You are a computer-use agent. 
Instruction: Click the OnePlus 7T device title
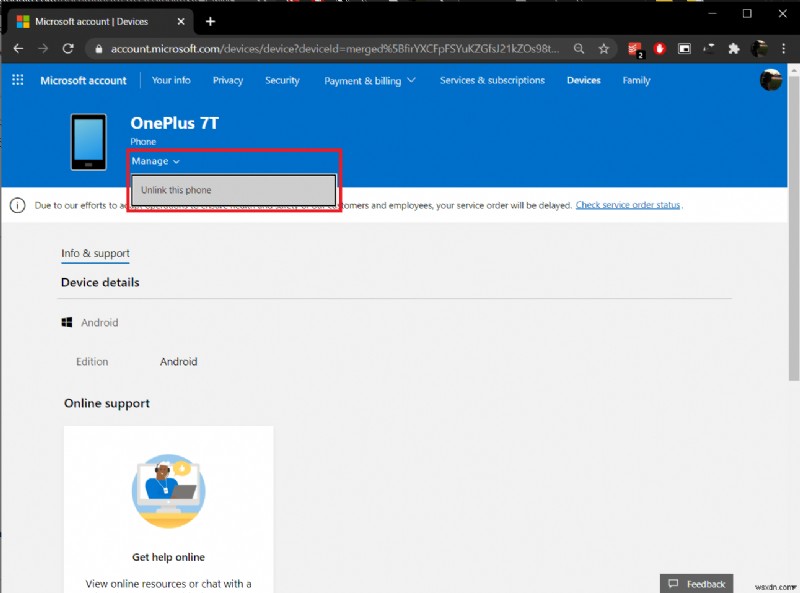pos(174,123)
